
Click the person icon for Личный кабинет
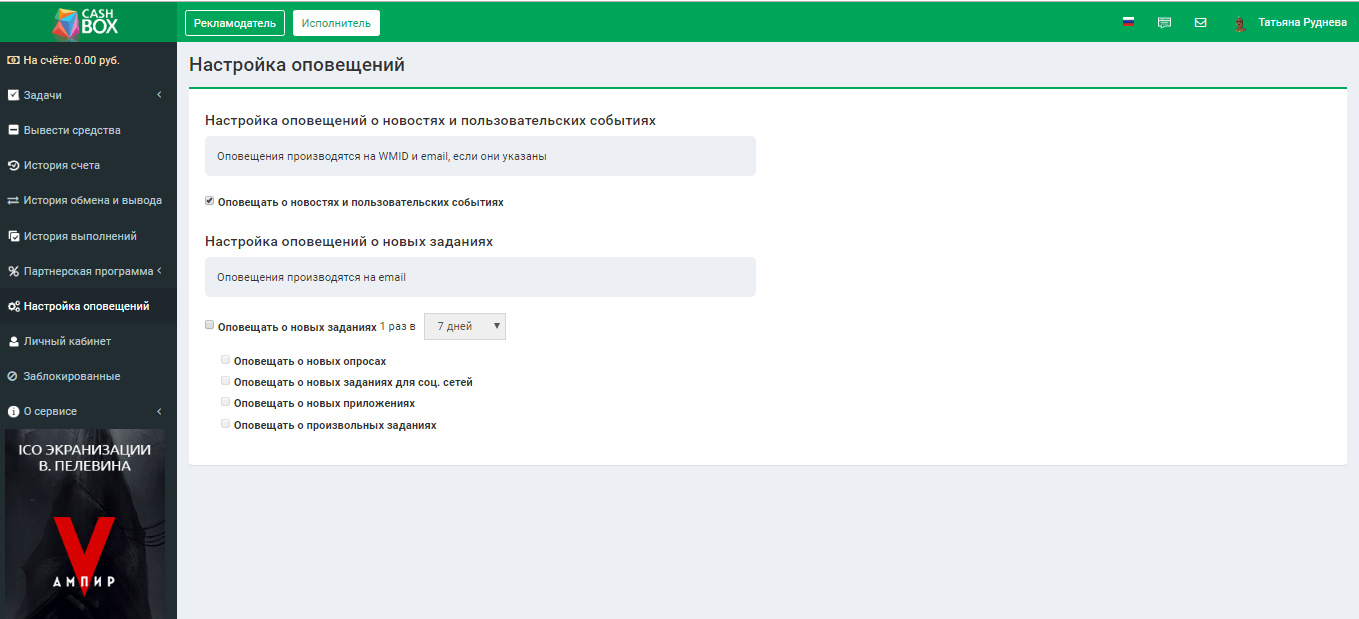13,340
